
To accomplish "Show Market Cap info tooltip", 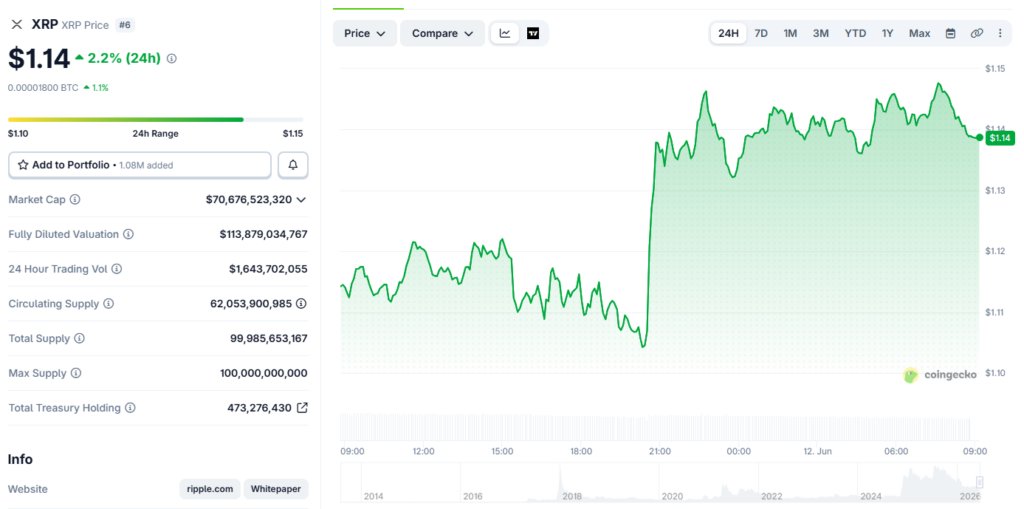I will [x=75, y=199].
